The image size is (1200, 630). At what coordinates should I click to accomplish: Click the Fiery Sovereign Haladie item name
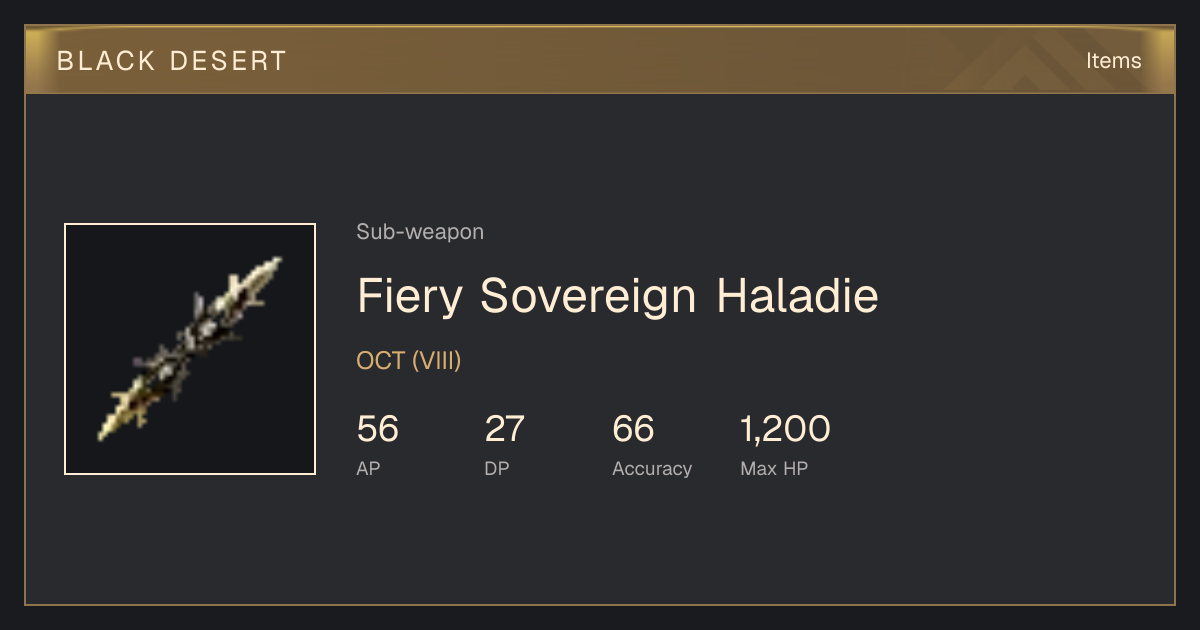[618, 296]
